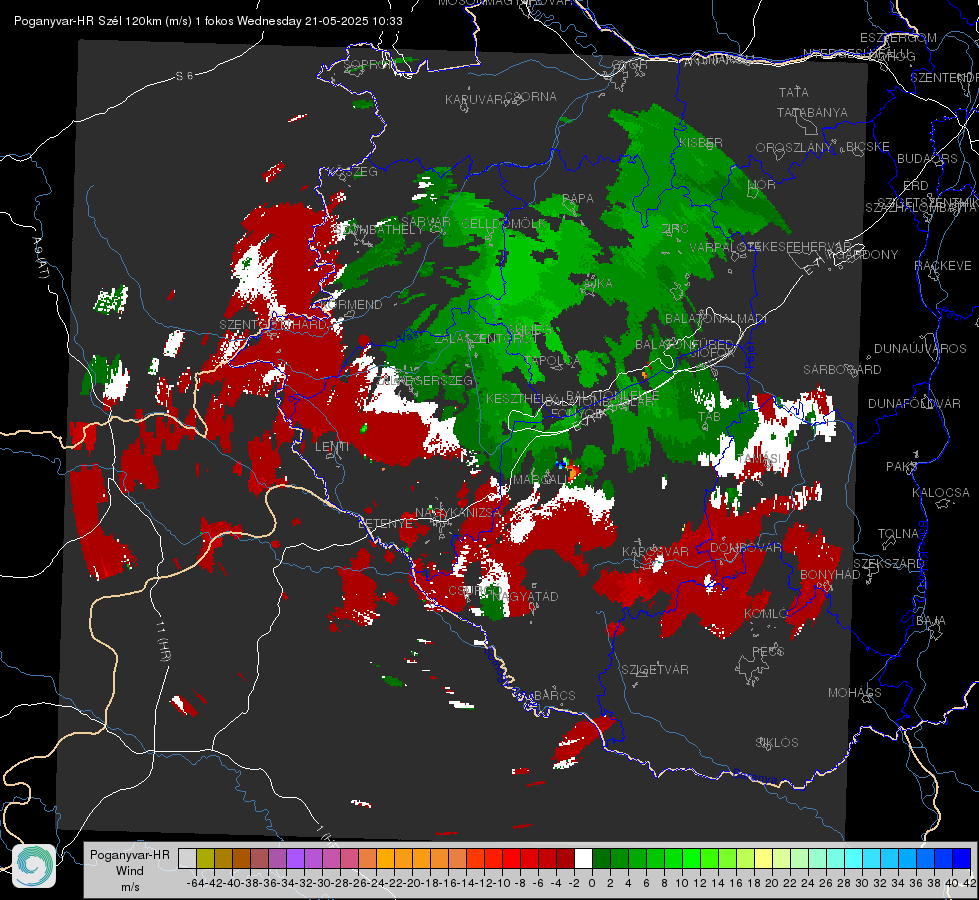
Task: Select the SZENTGOTTHÁRD city label
Action: [x=273, y=325]
